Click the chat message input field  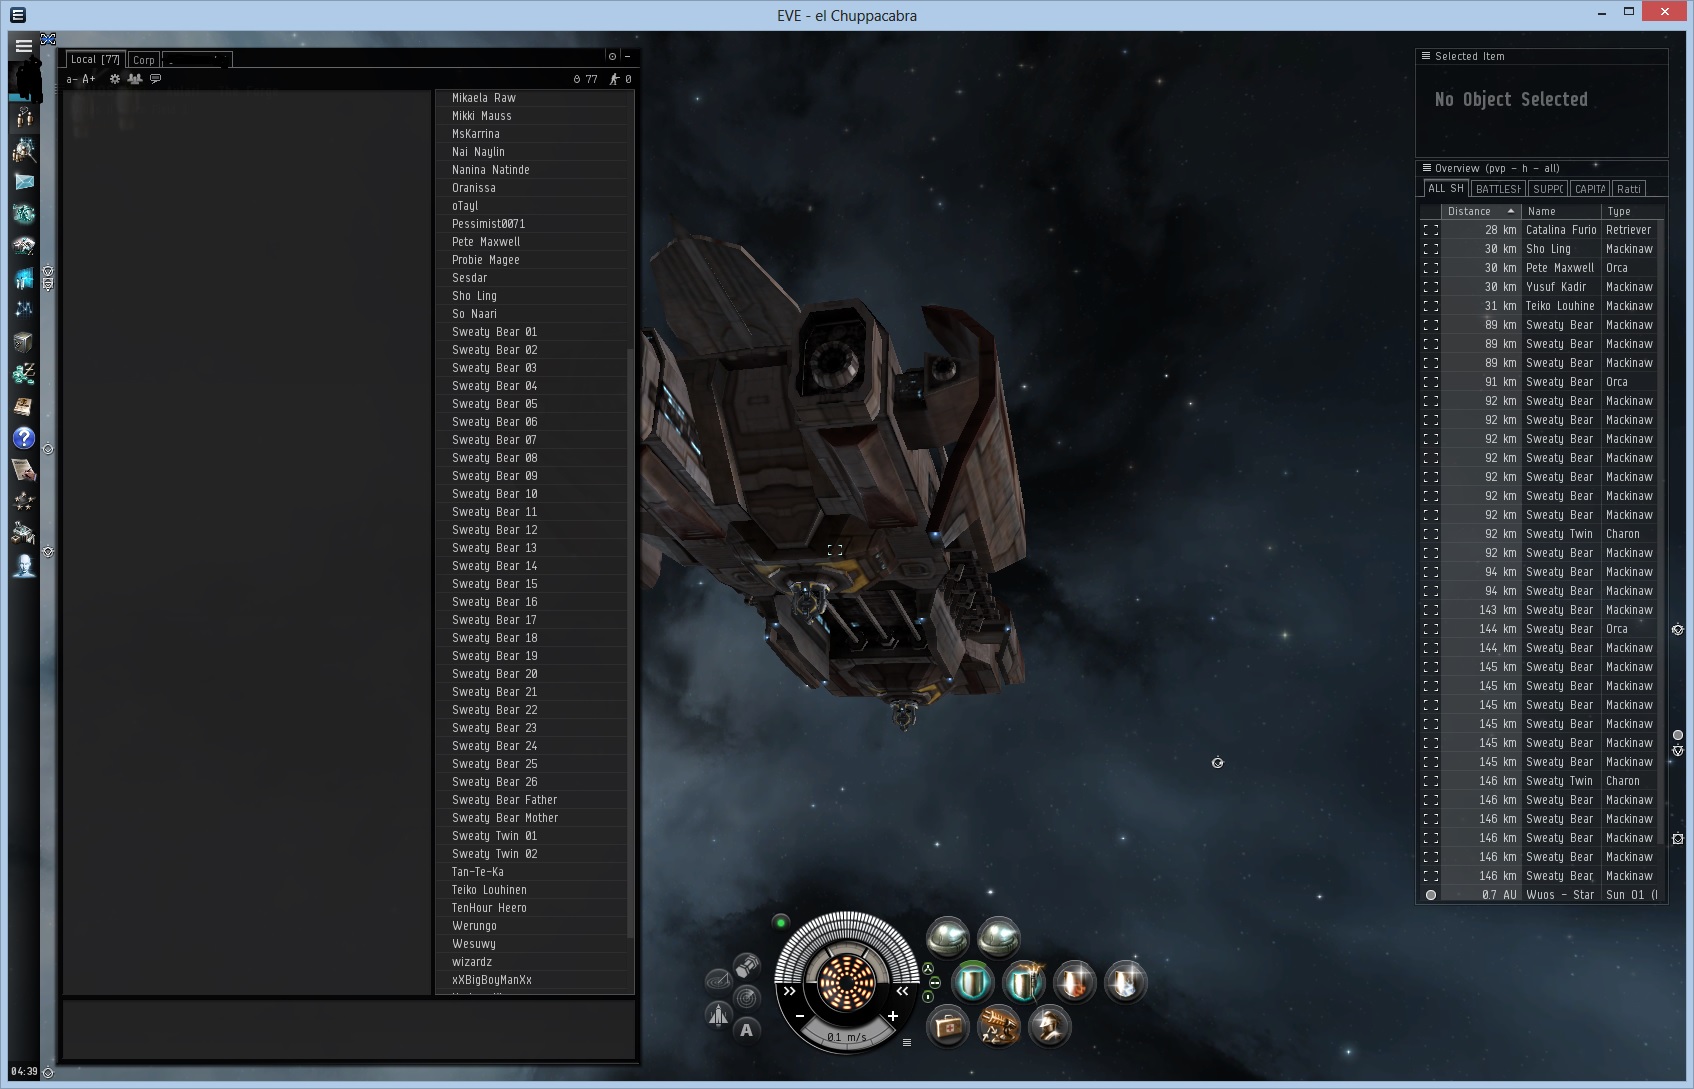point(349,1029)
